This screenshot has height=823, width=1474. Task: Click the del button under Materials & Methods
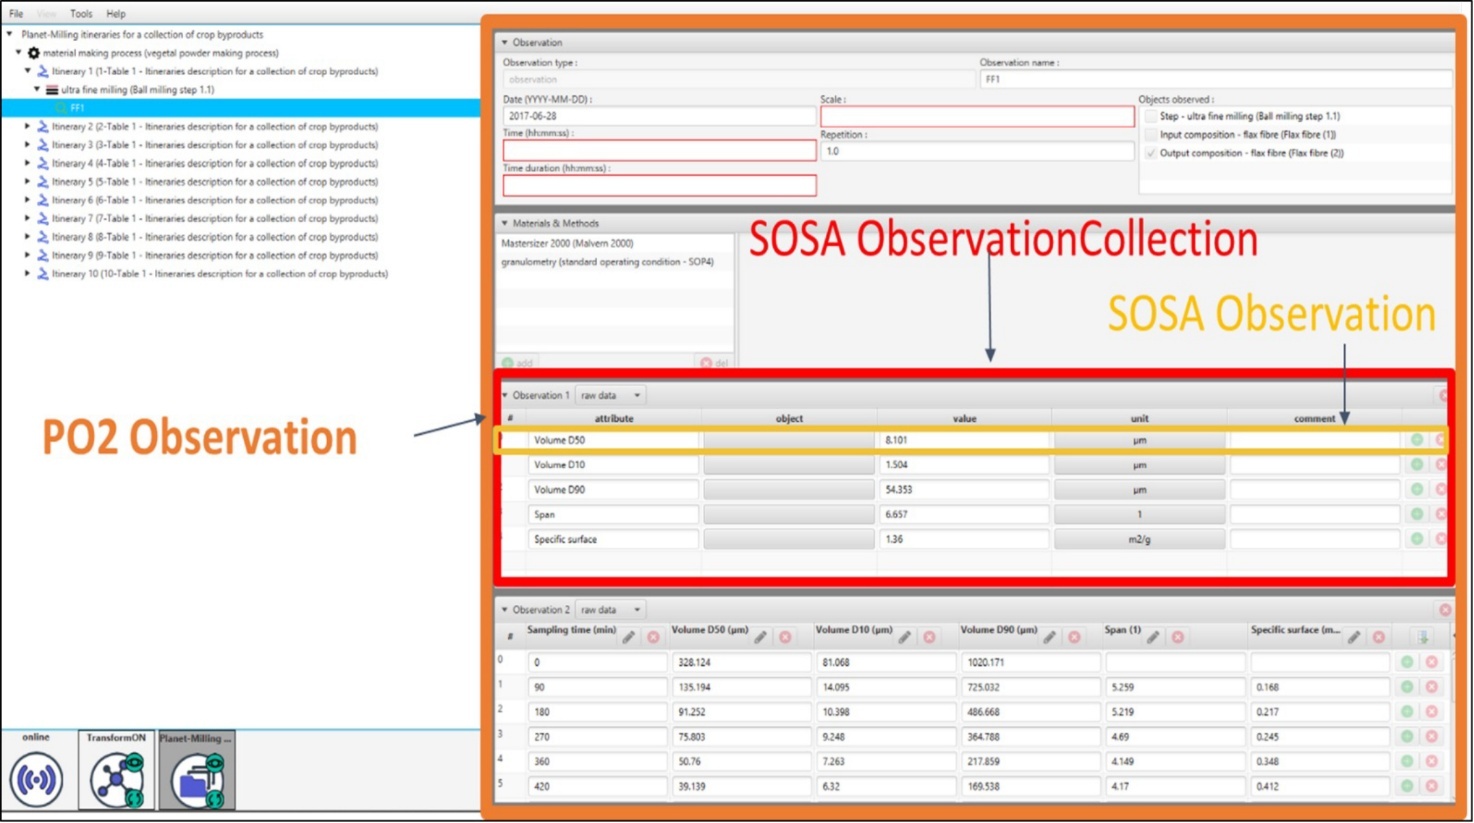(714, 363)
